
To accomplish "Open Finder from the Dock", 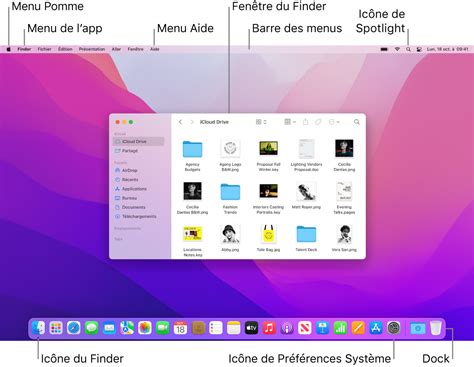I will coord(38,328).
